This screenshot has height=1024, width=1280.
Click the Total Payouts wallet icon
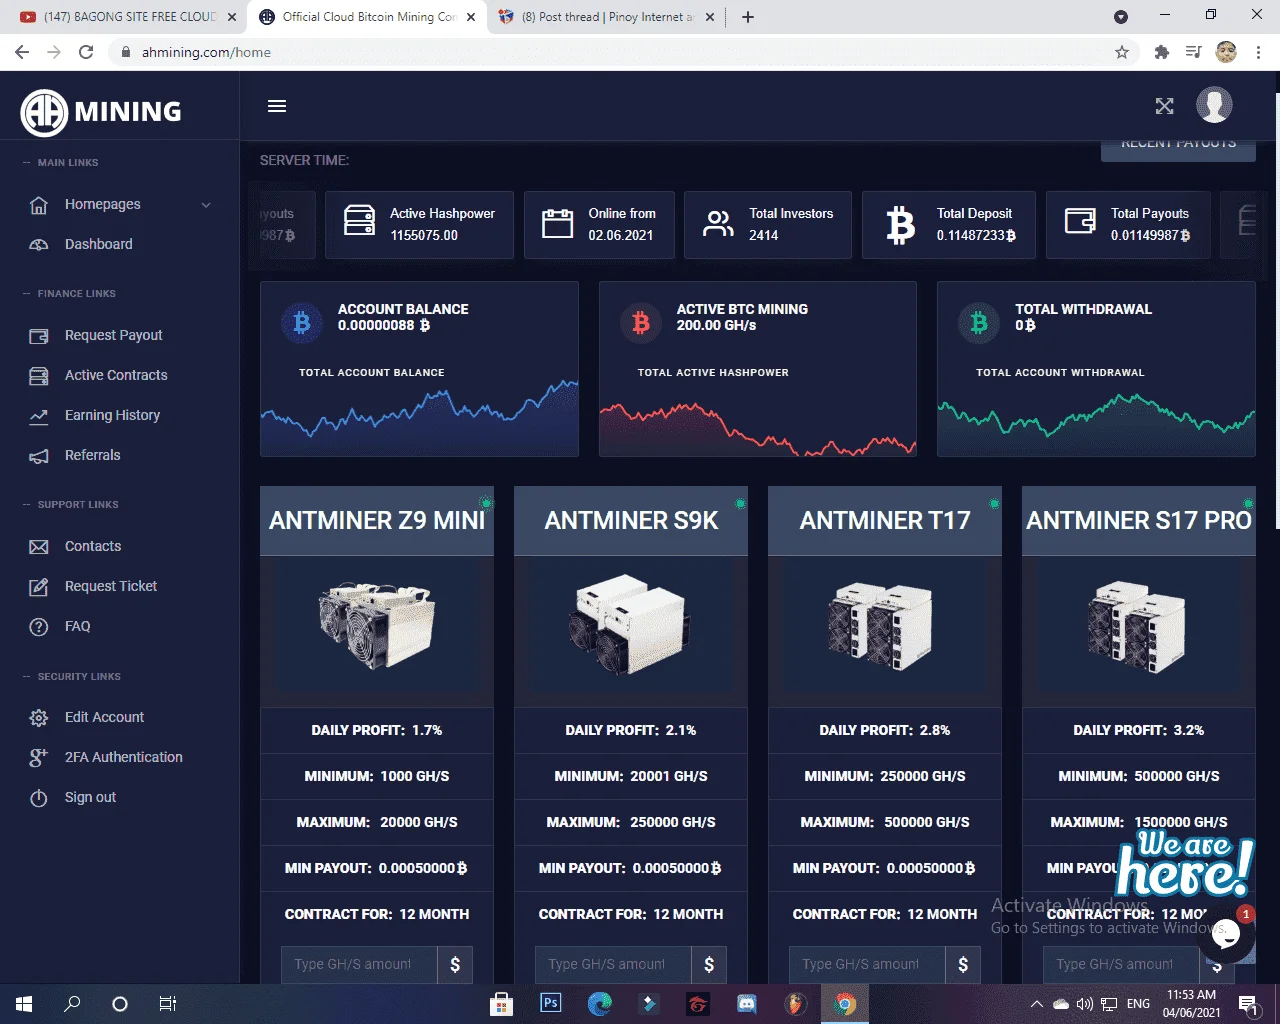[1080, 221]
